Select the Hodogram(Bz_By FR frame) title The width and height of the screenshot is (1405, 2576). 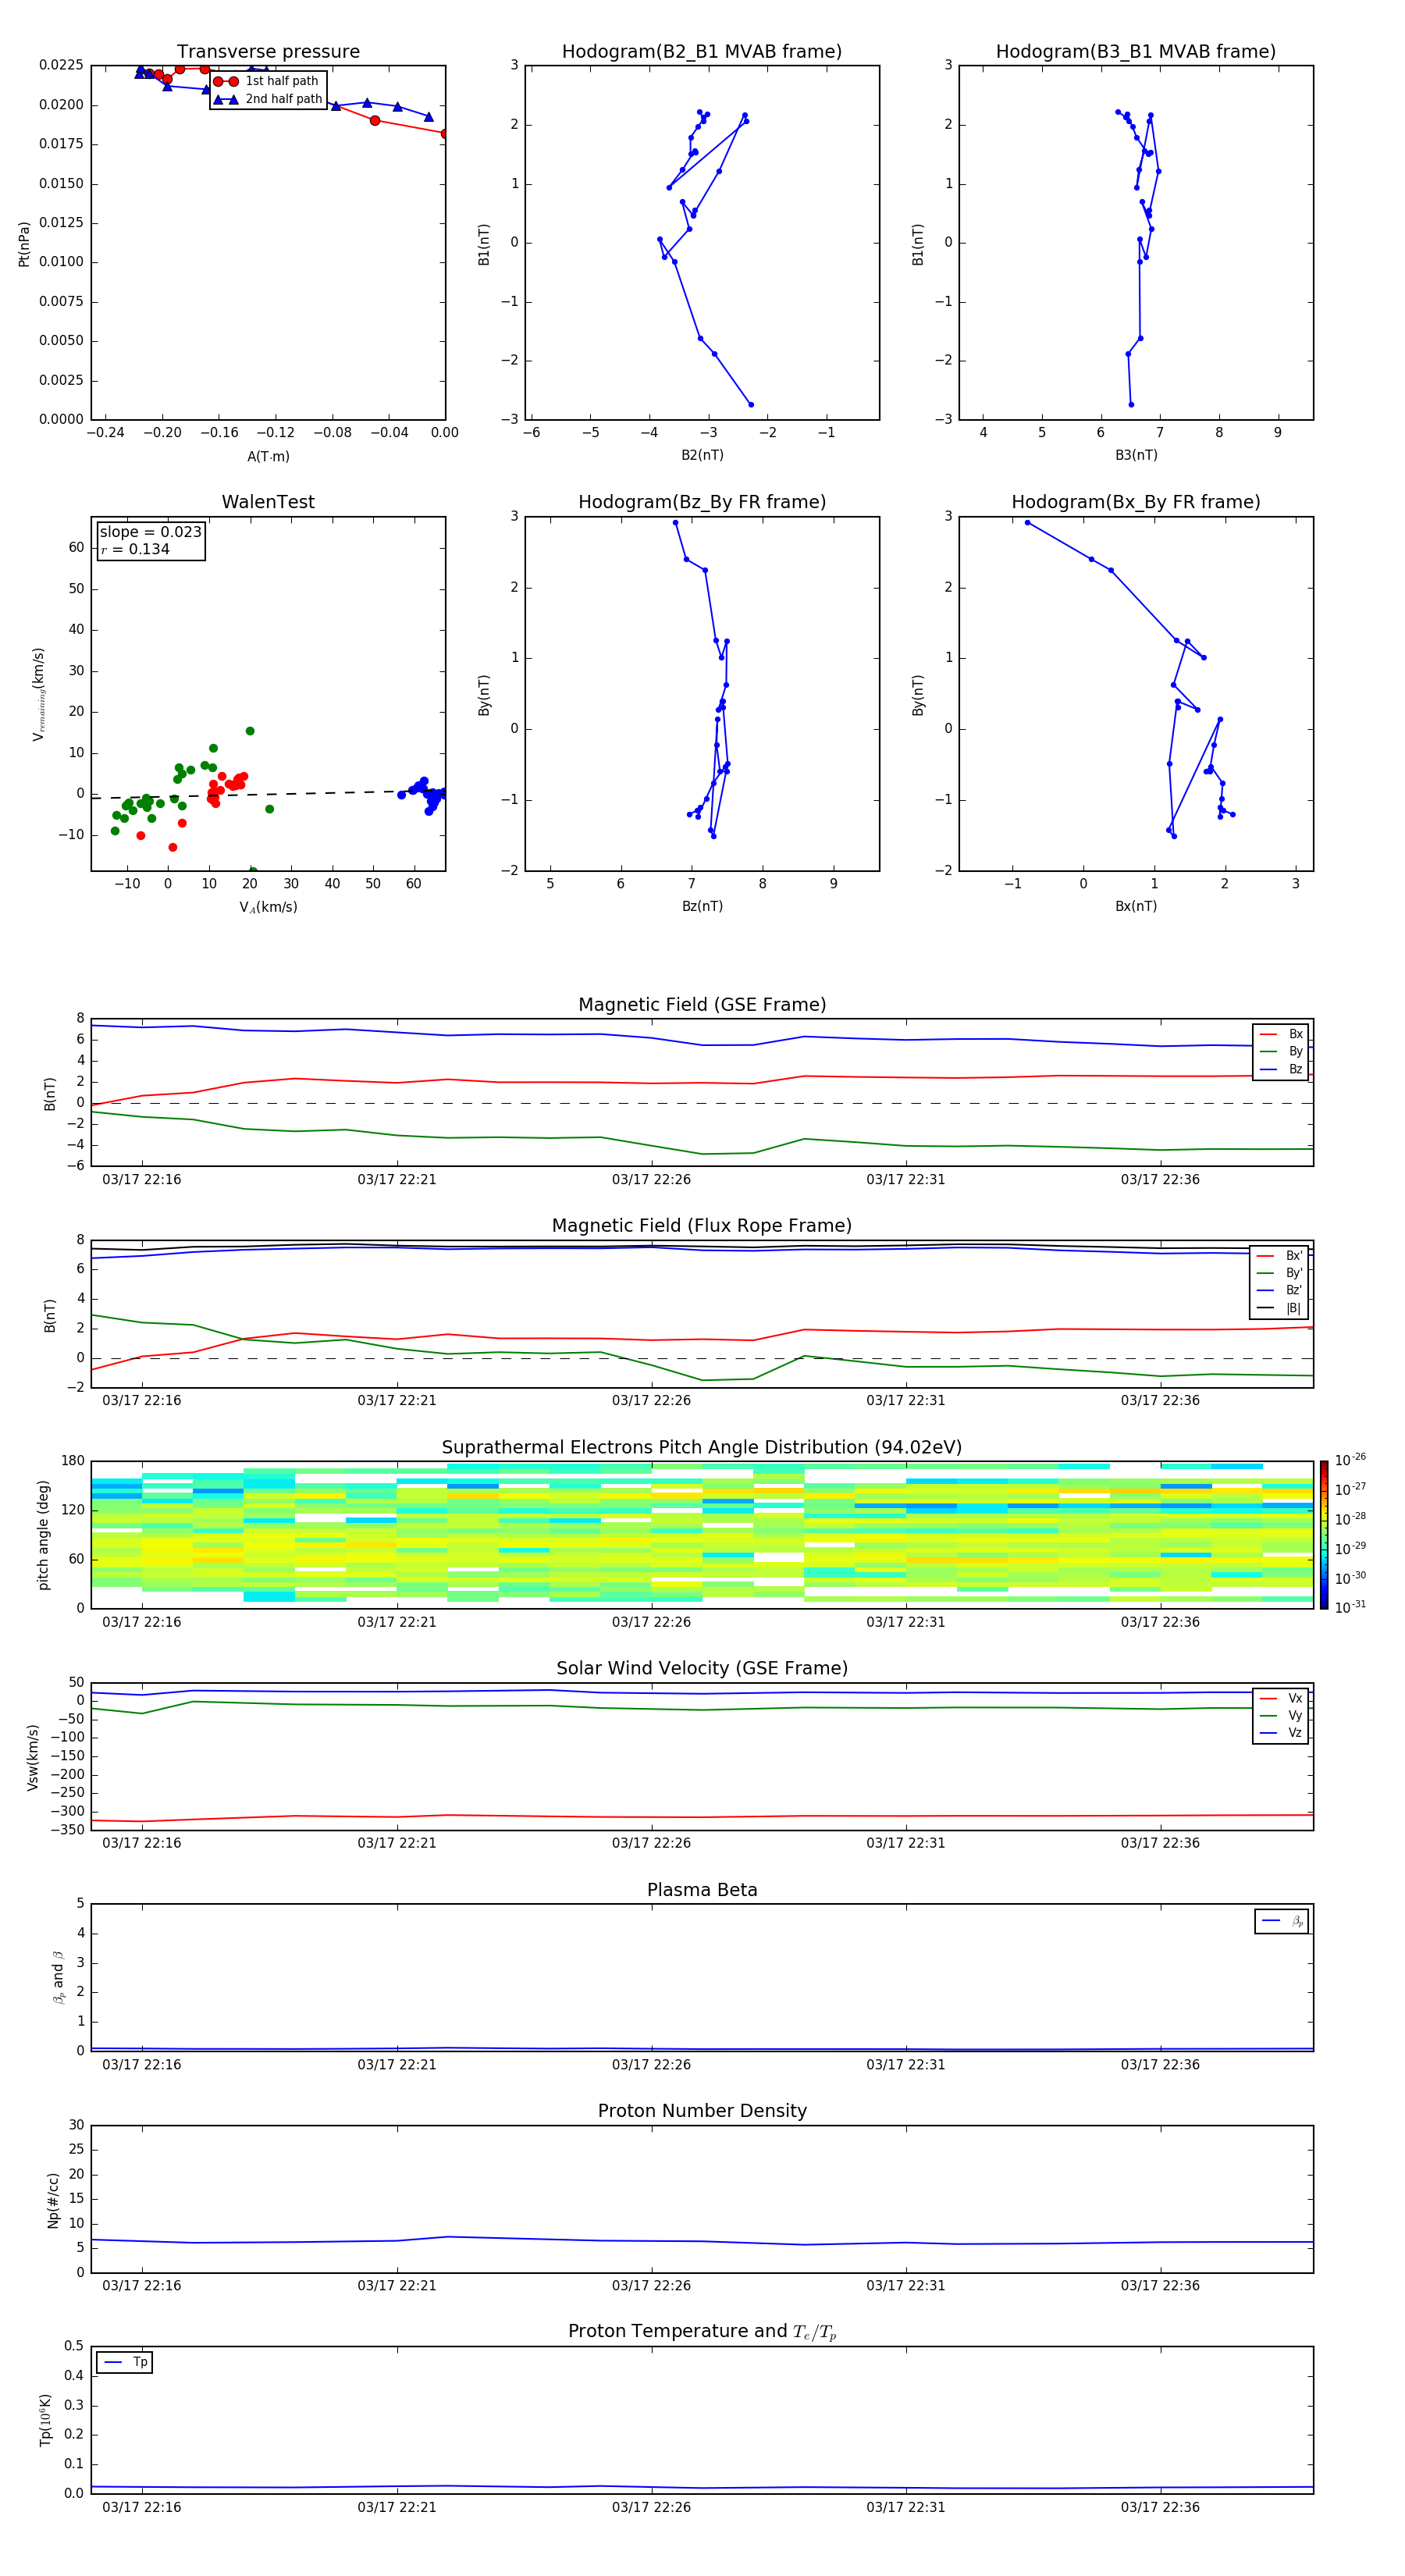(702, 502)
